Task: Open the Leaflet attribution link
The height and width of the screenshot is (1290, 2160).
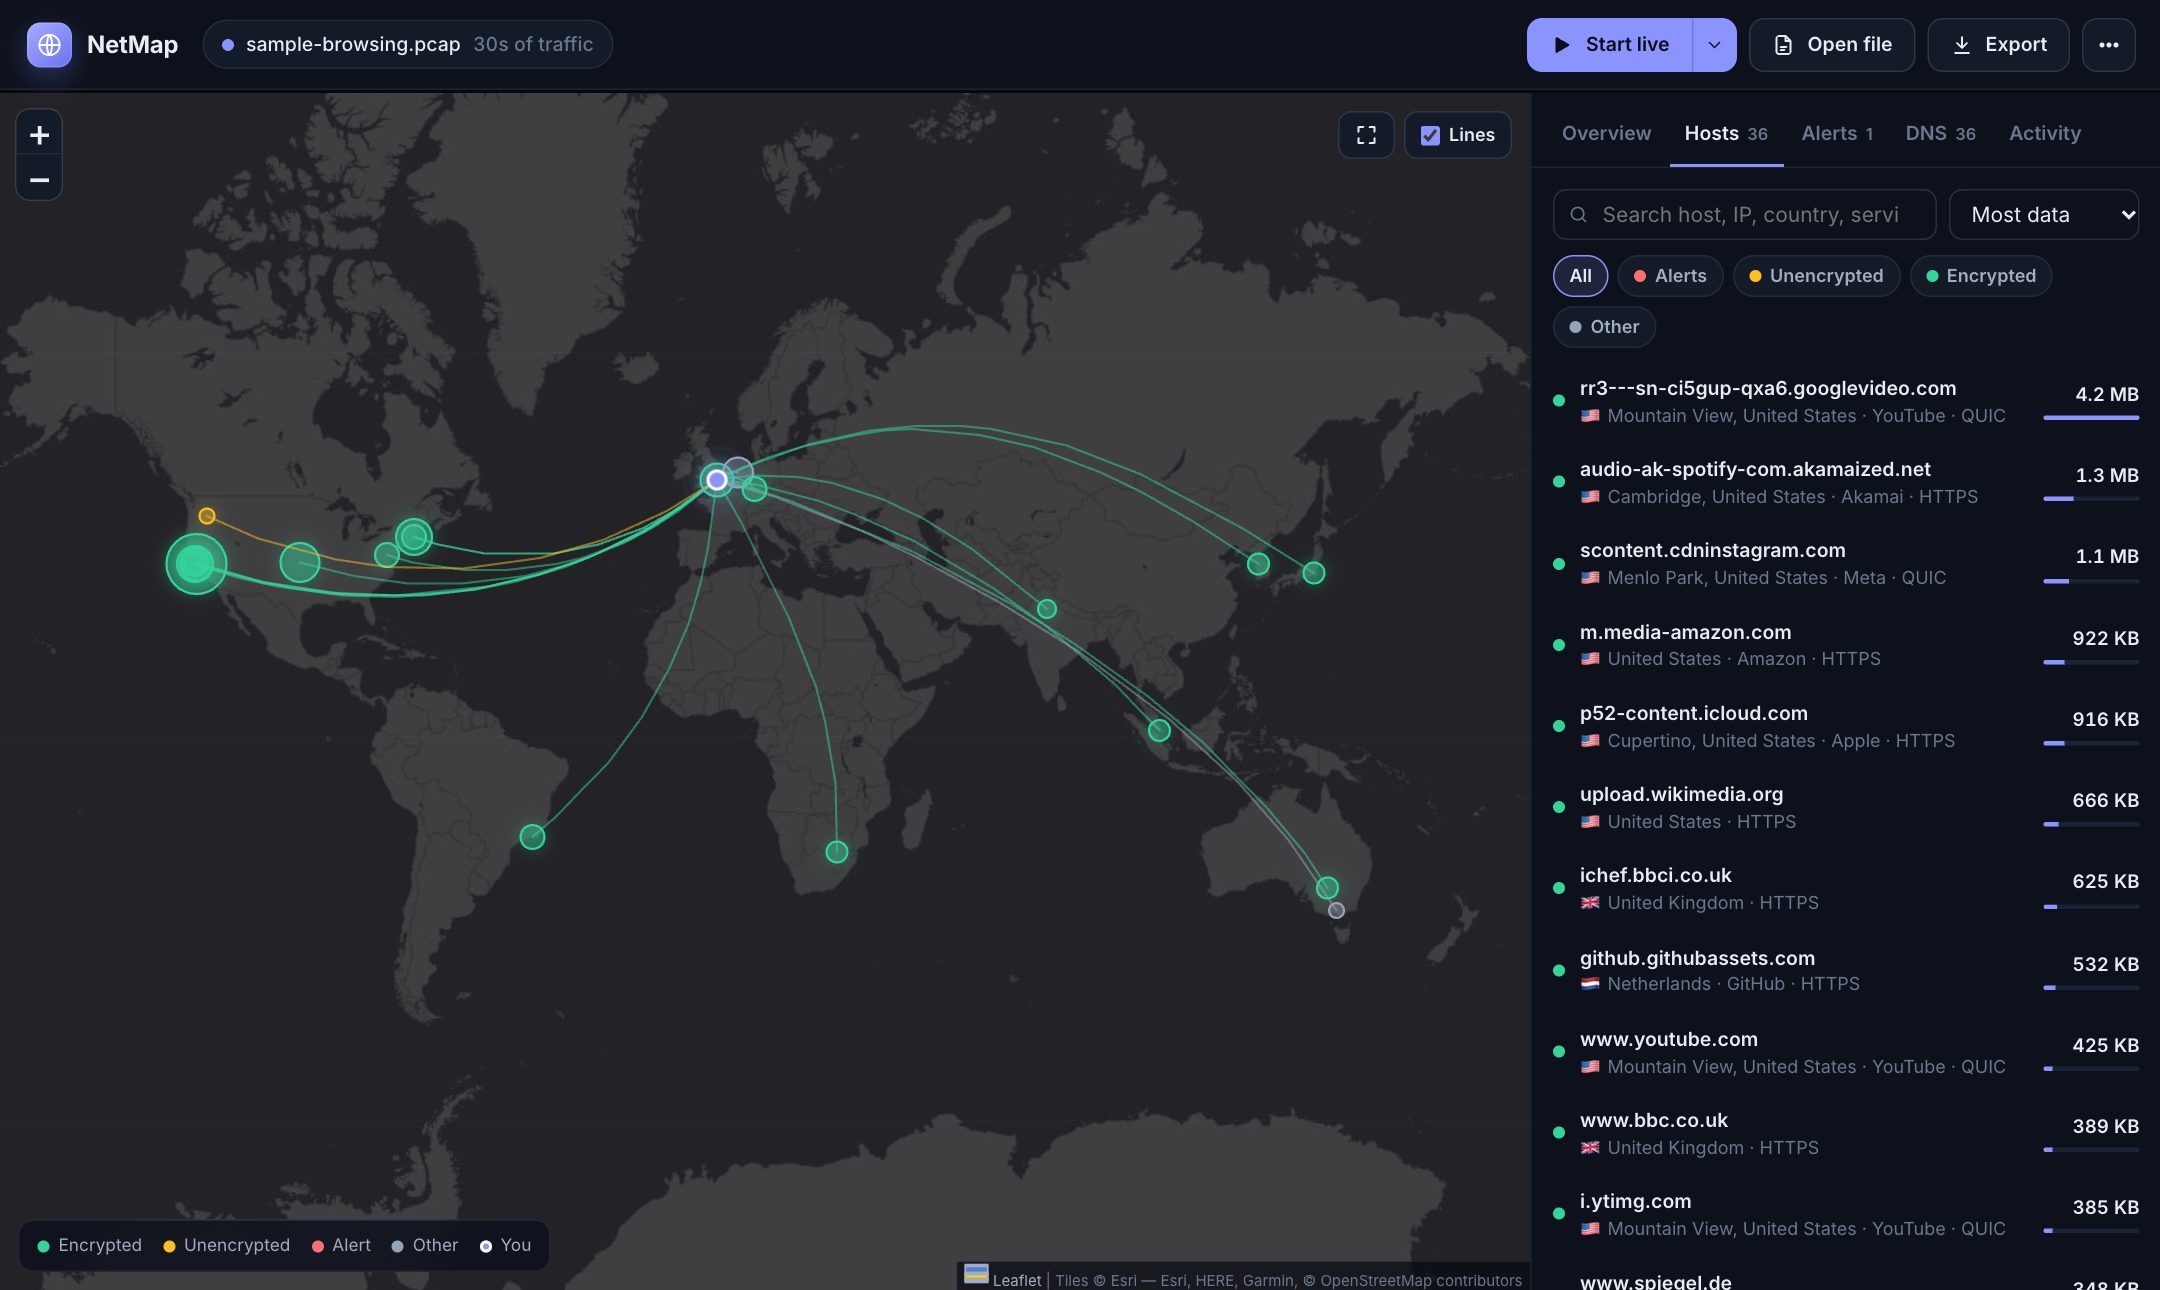Action: 1016,1280
